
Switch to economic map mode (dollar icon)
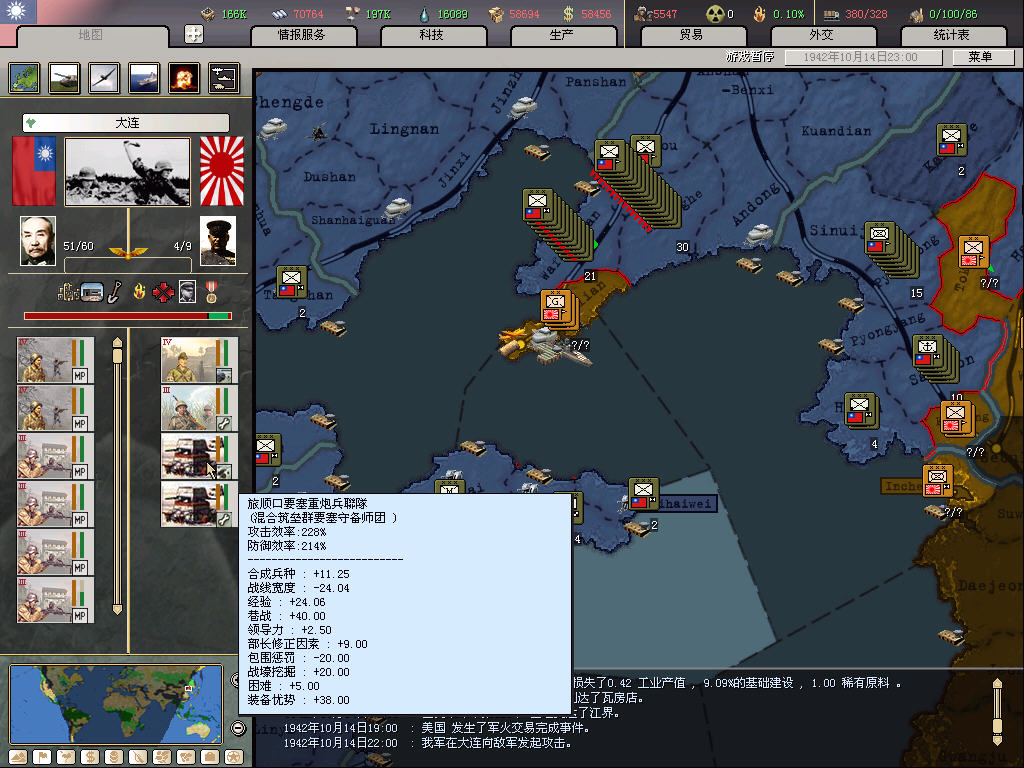[x=90, y=757]
